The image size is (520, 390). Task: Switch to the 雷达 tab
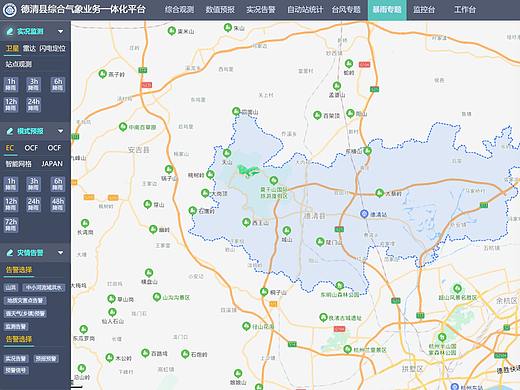(x=29, y=49)
